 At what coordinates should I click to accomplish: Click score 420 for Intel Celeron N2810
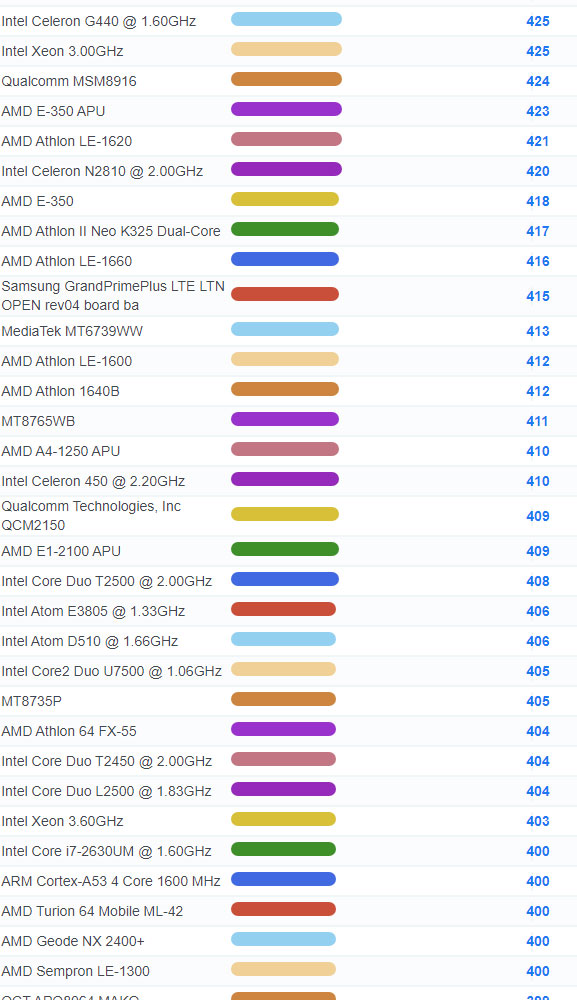537,171
